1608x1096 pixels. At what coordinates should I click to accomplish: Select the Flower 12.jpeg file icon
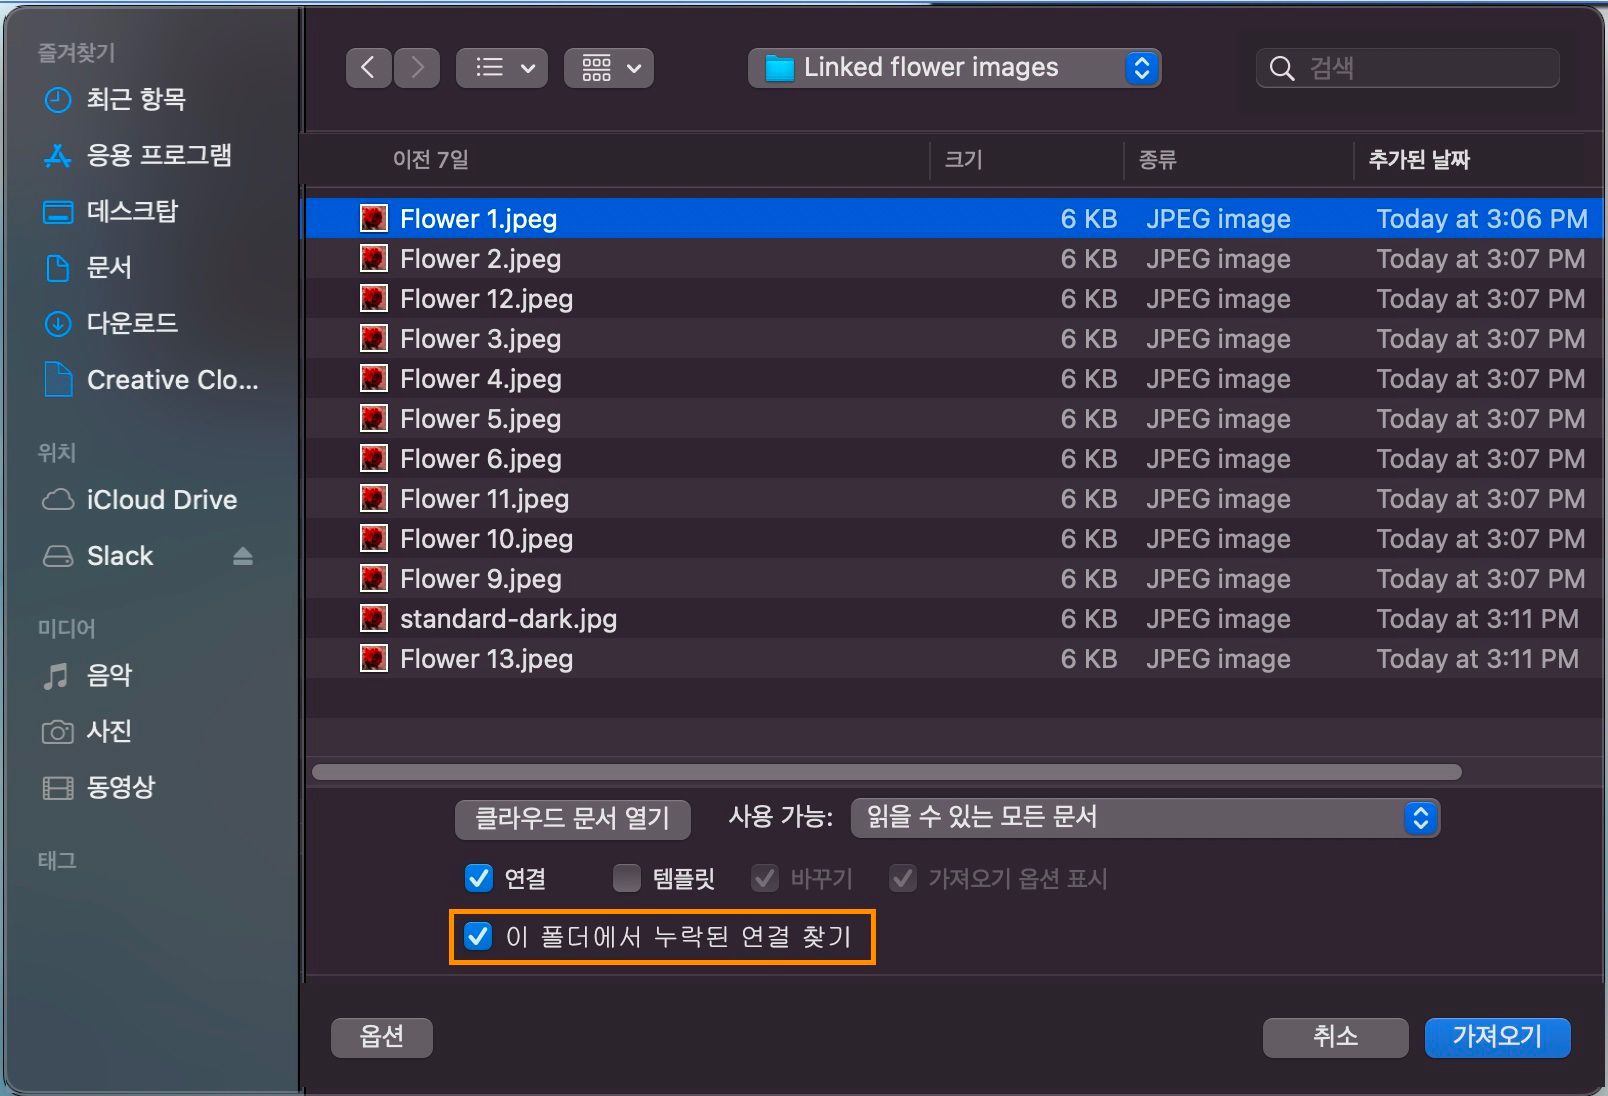374,299
